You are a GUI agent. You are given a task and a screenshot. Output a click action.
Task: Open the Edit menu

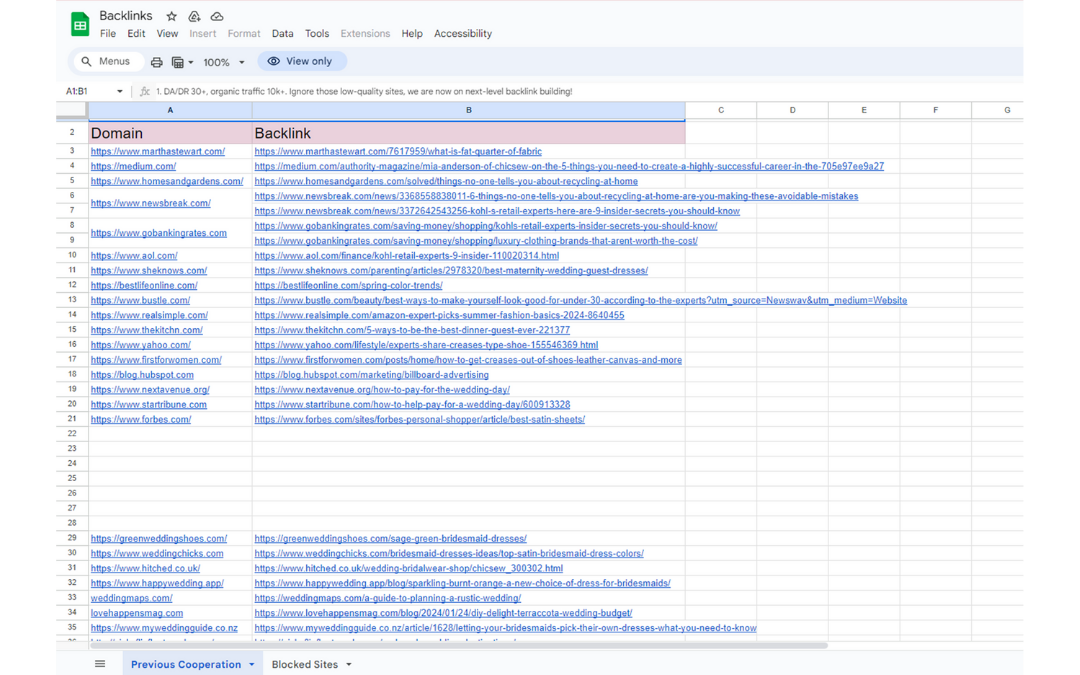tap(136, 33)
